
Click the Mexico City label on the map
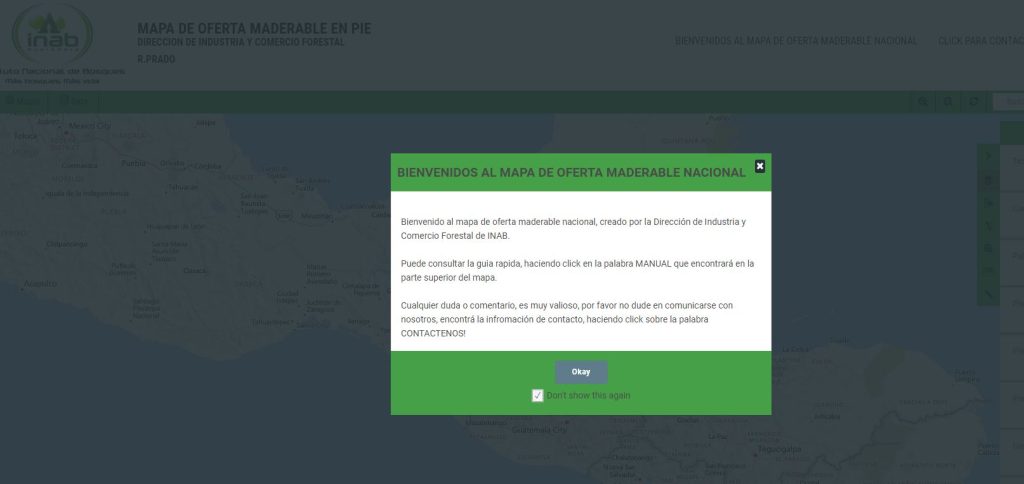(89, 126)
